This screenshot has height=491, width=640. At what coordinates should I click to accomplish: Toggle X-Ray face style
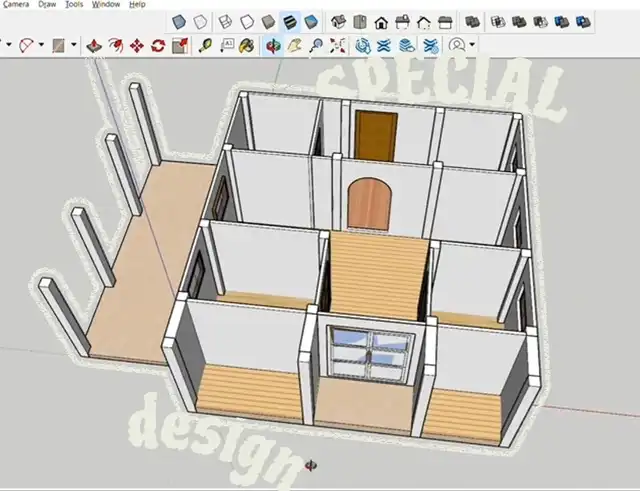point(178,21)
